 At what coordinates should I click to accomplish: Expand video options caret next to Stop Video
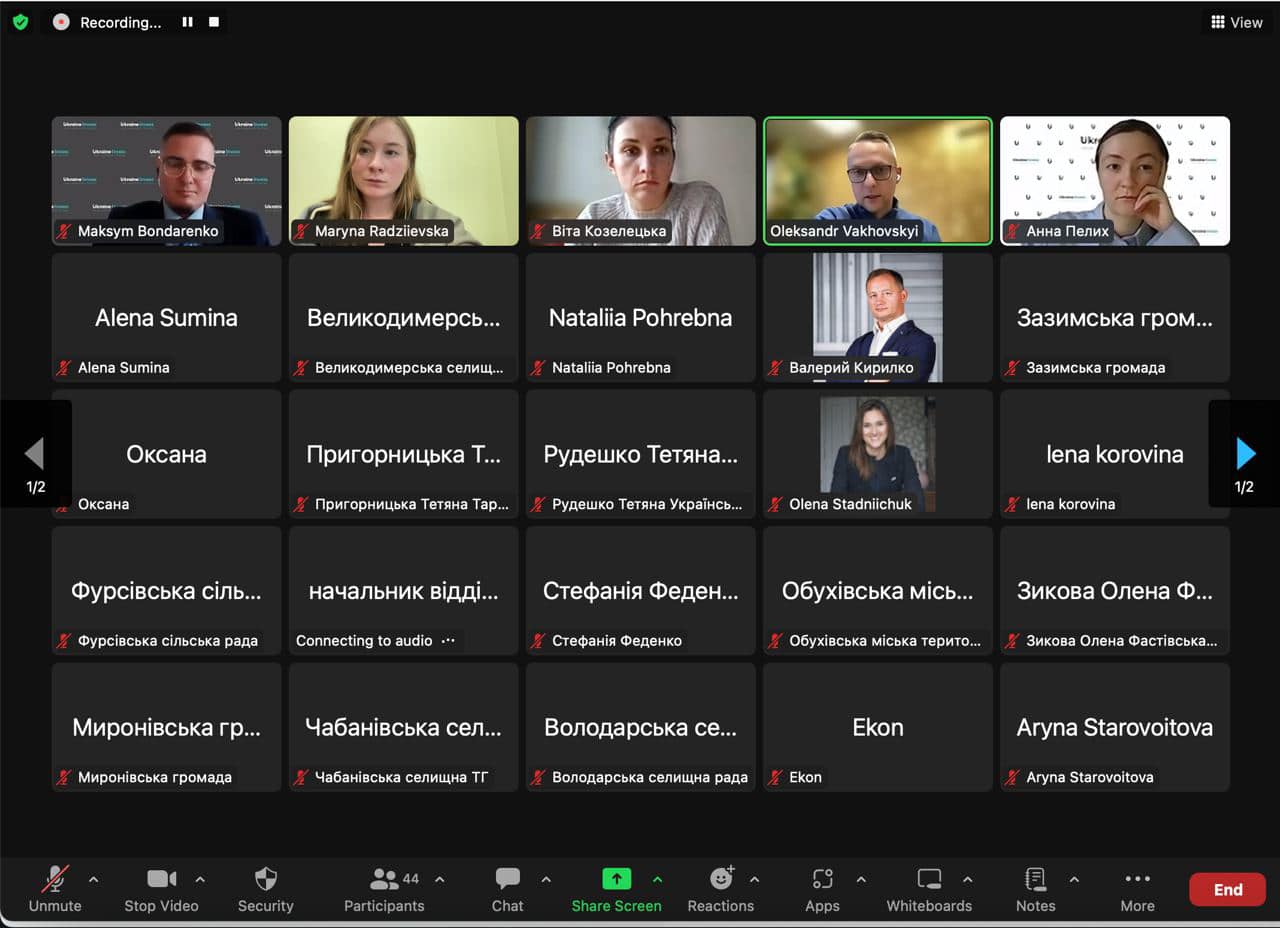(200, 880)
